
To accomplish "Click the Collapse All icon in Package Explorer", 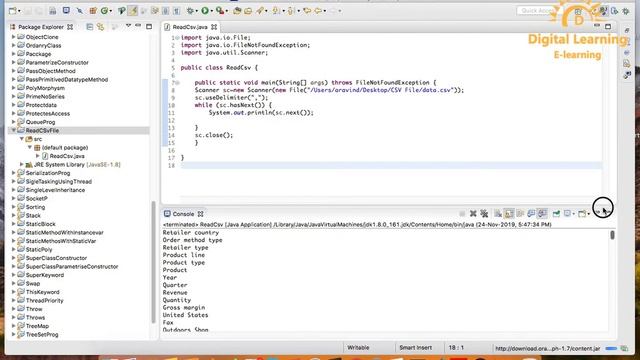I will click(89, 27).
